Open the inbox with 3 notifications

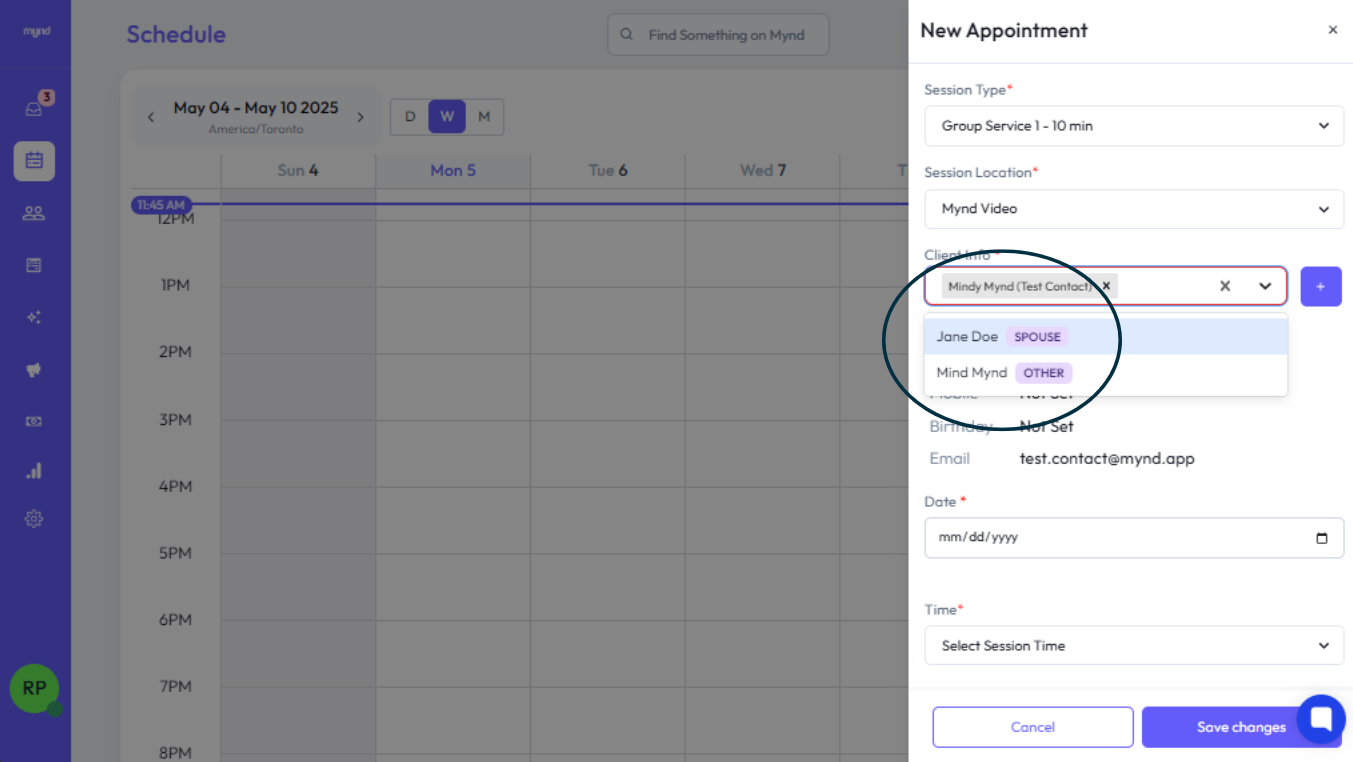[x=34, y=108]
